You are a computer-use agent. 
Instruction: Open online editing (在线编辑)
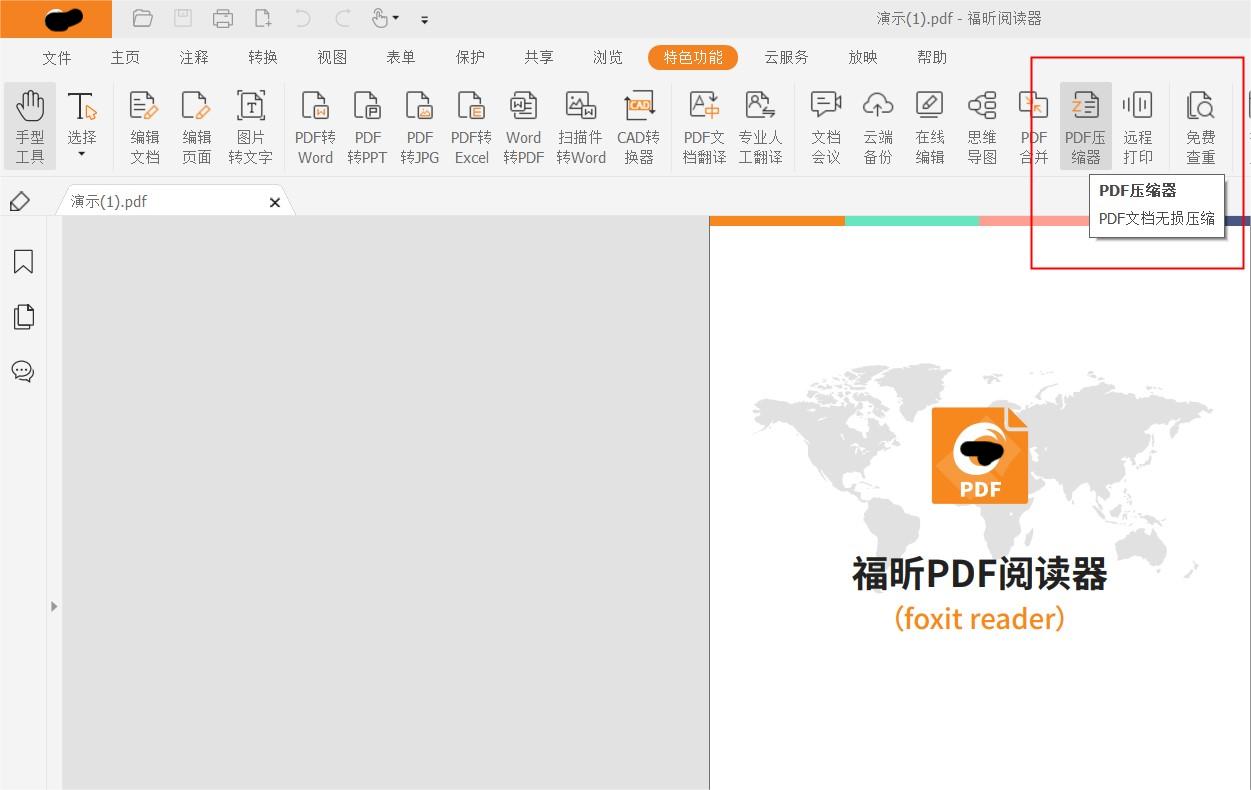click(x=930, y=126)
